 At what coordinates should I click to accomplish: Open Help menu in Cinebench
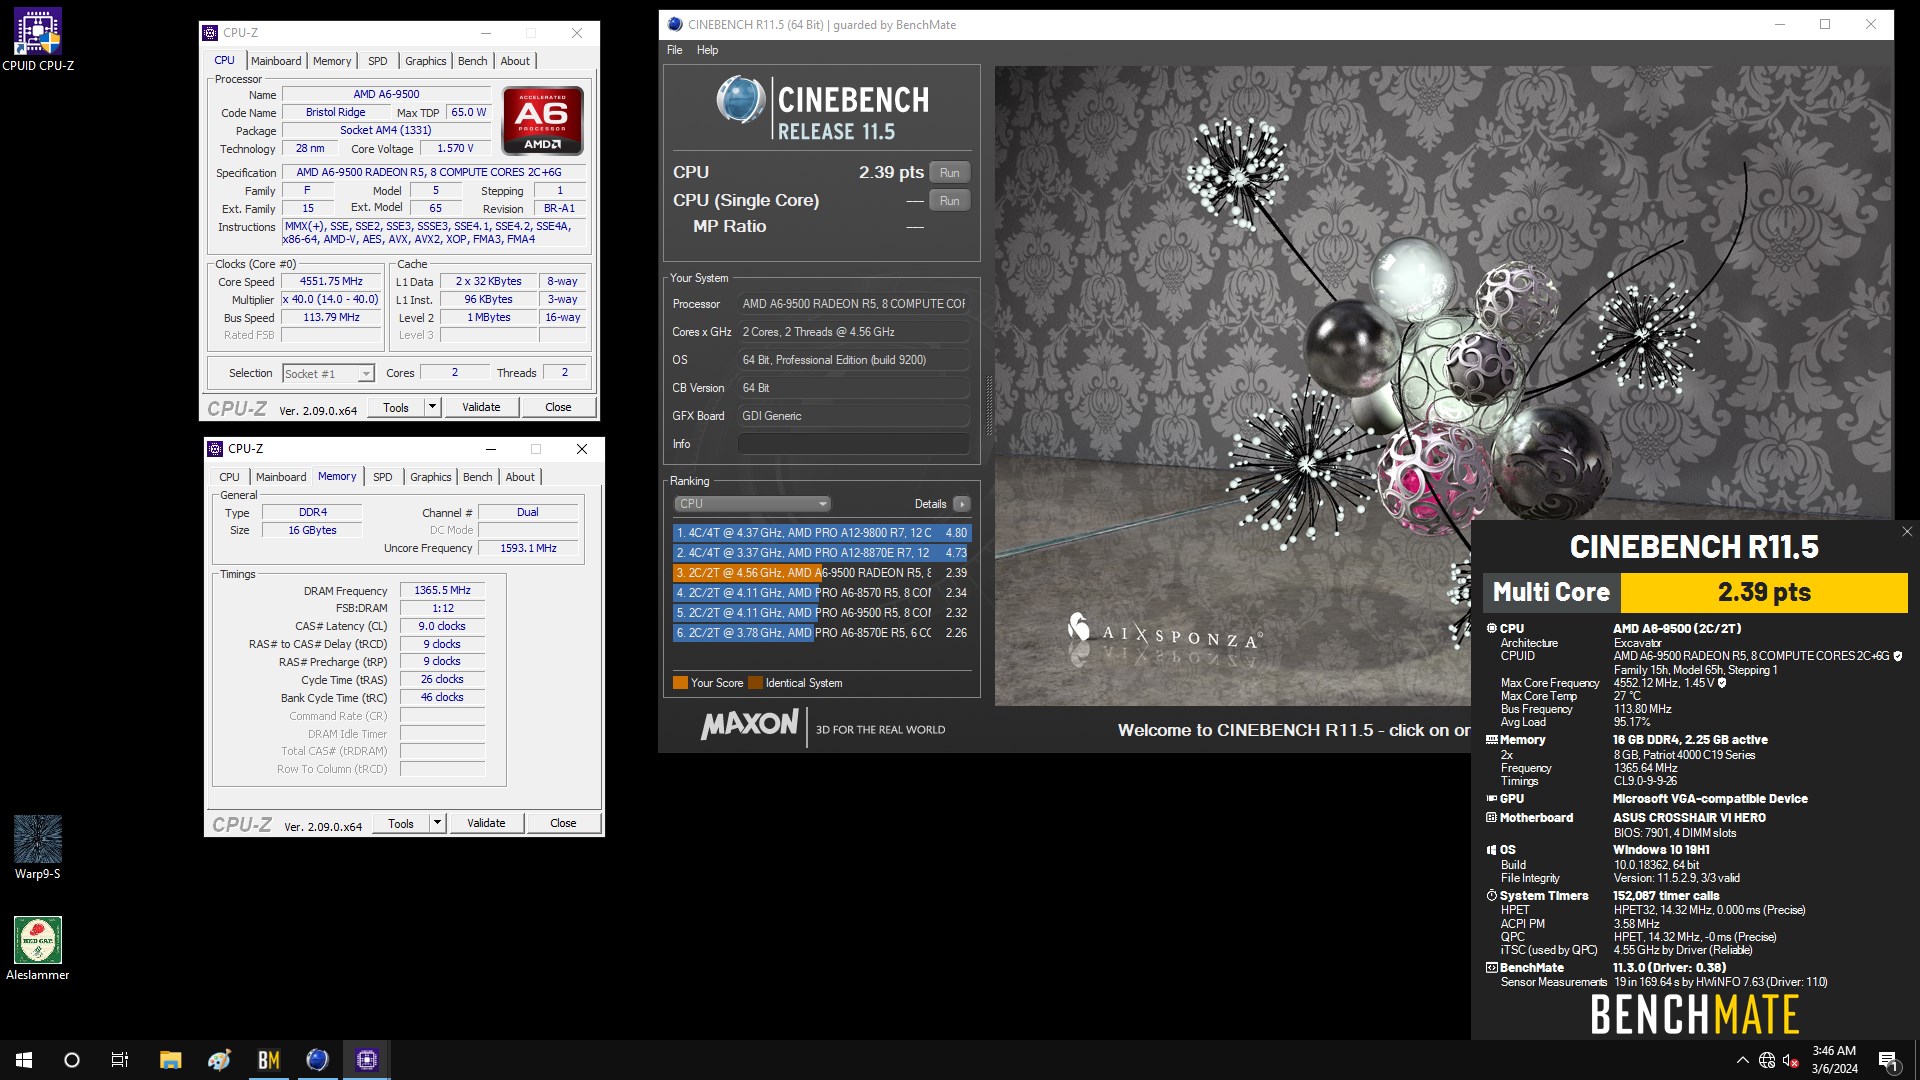click(x=708, y=50)
